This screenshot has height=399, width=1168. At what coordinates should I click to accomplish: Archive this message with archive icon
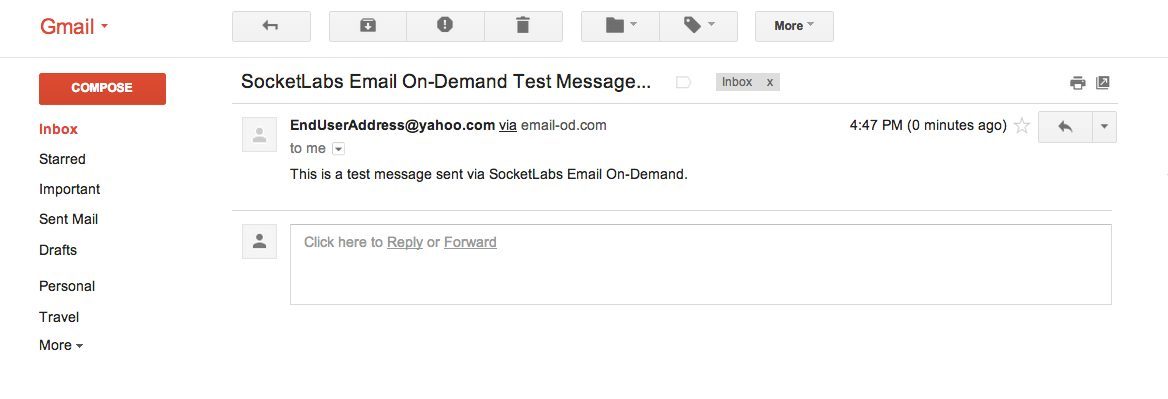coord(368,26)
